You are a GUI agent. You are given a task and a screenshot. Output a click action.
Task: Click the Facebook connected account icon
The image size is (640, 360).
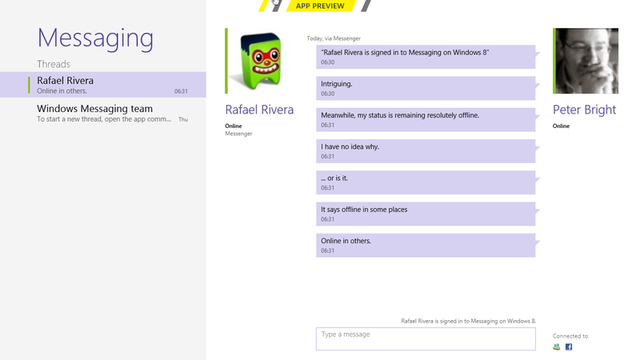(x=569, y=347)
